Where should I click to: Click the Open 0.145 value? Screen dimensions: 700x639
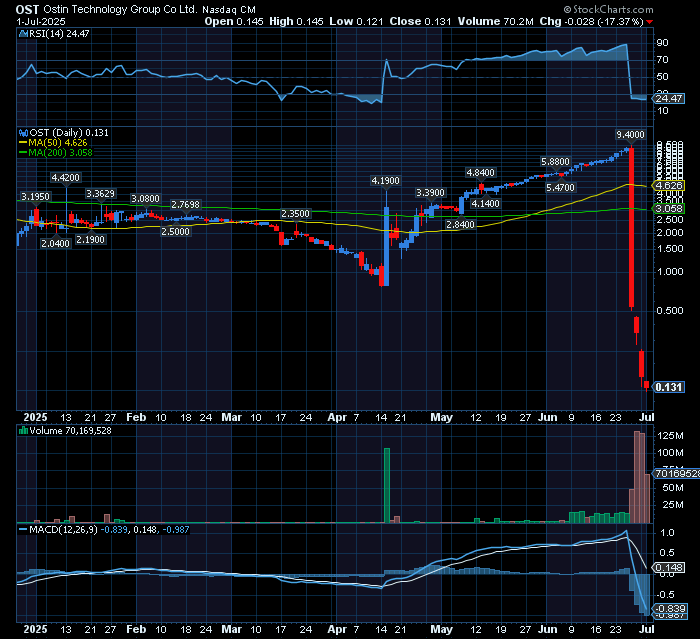234,21
